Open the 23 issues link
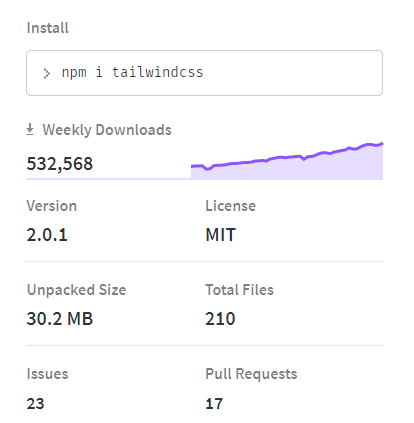Screen dimensions: 414x423 [35, 404]
